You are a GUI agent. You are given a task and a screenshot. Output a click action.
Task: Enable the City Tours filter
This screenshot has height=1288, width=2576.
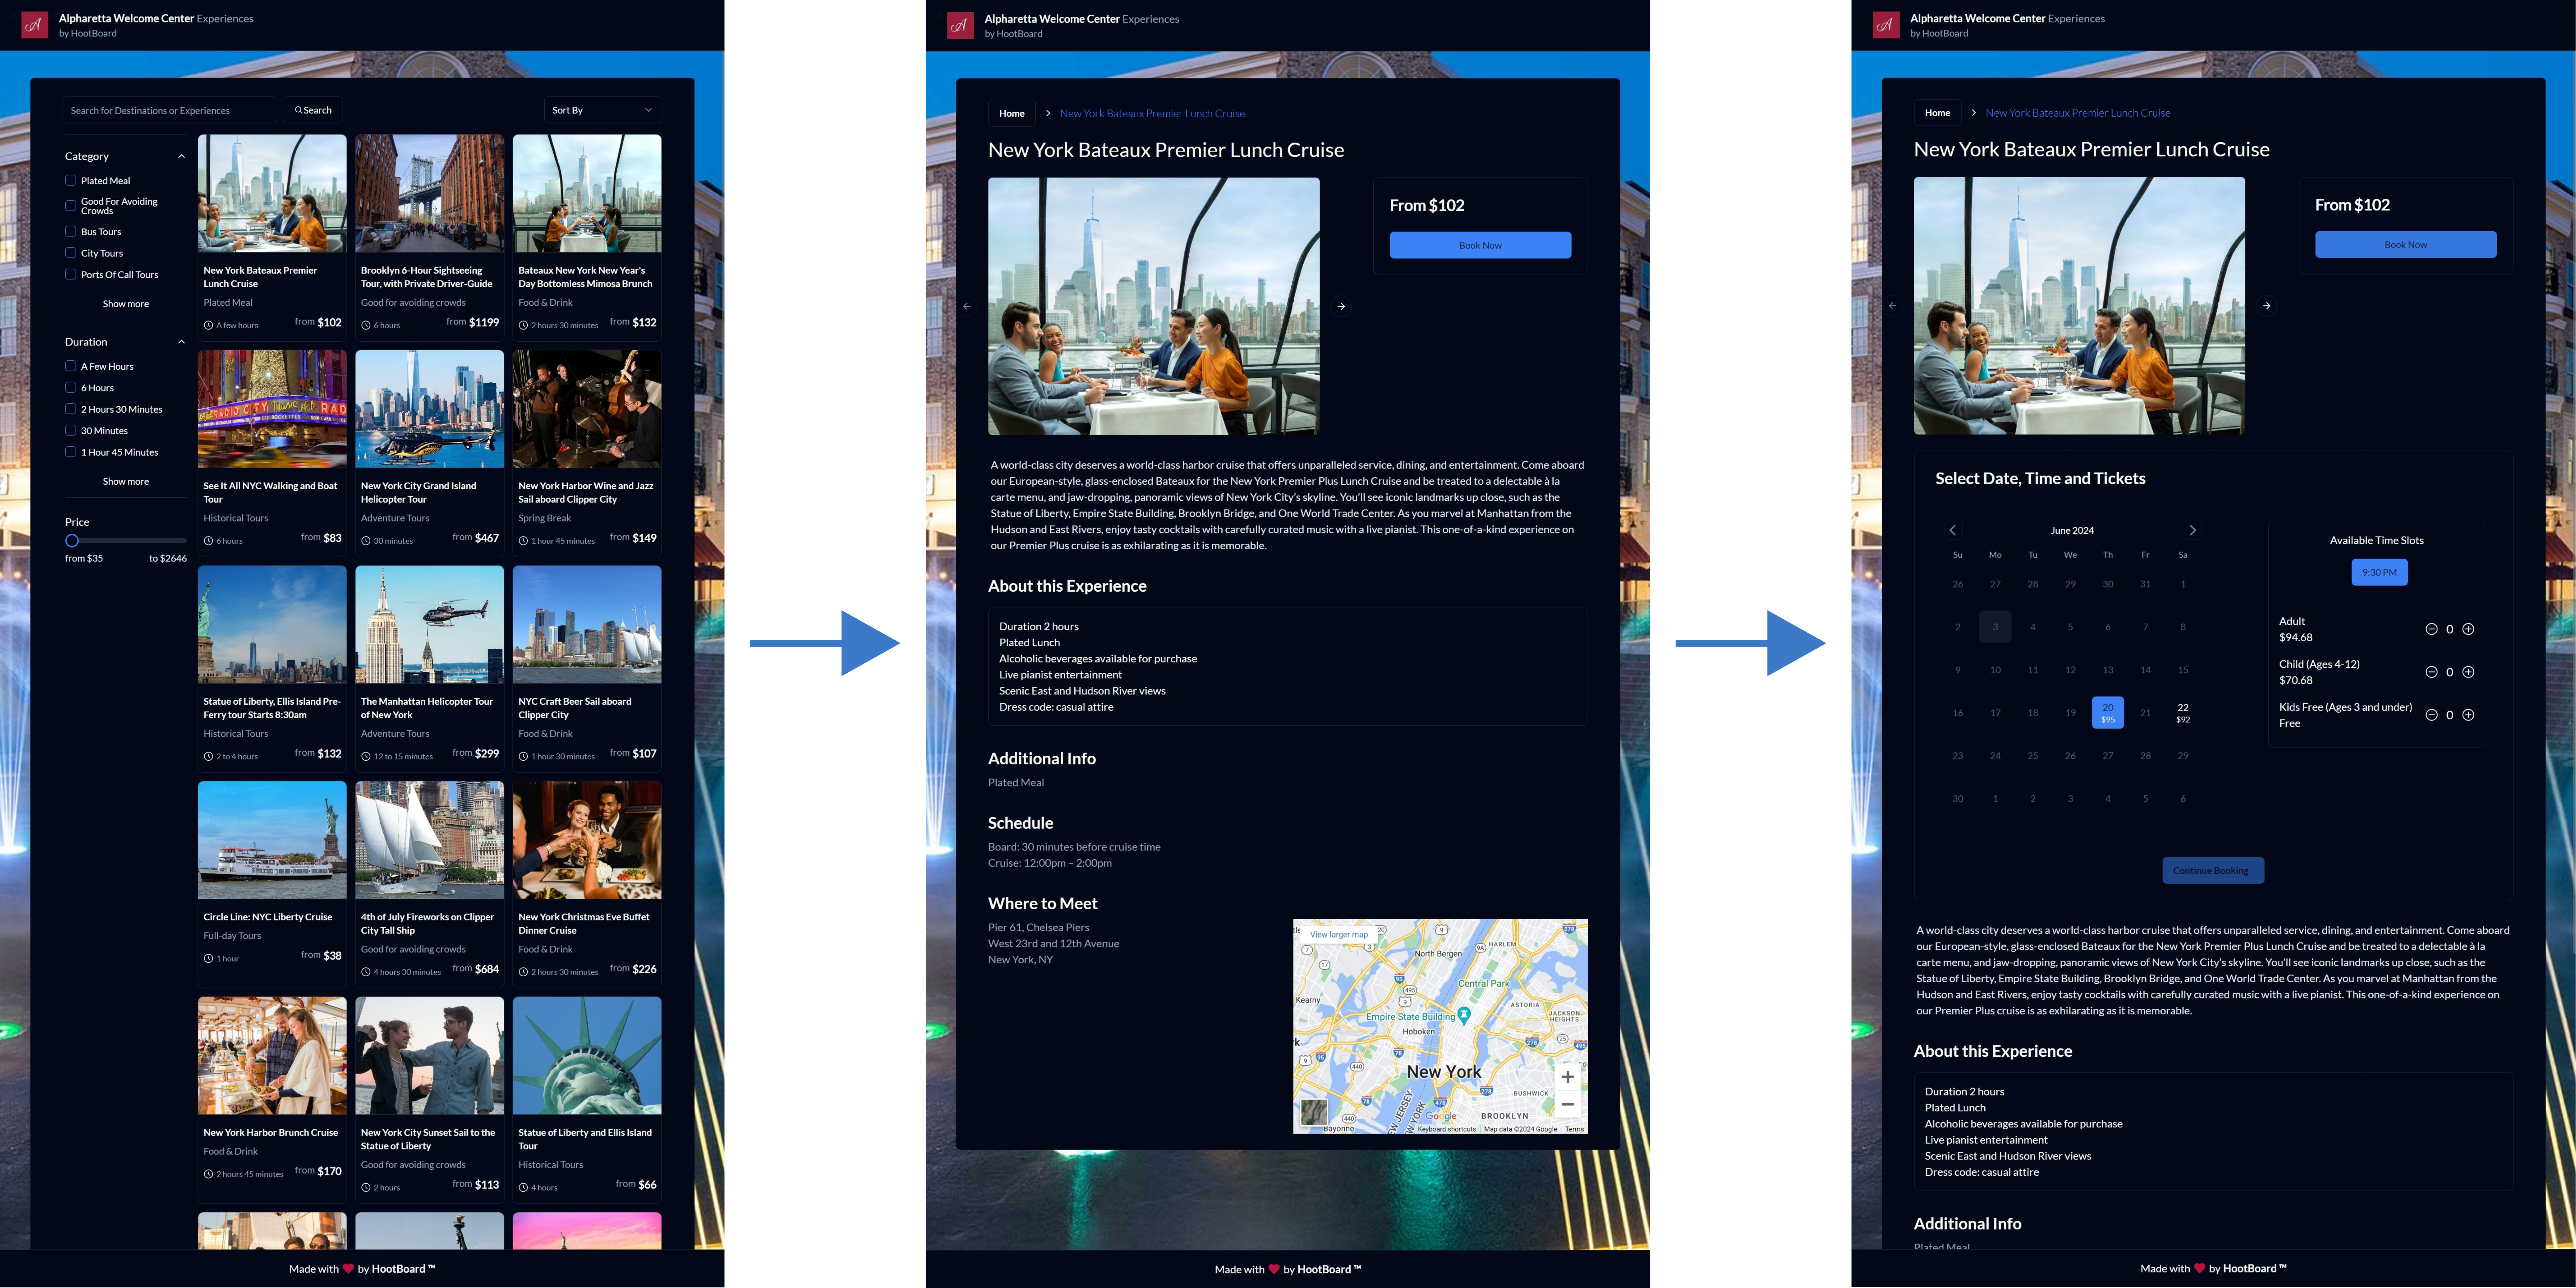click(71, 253)
